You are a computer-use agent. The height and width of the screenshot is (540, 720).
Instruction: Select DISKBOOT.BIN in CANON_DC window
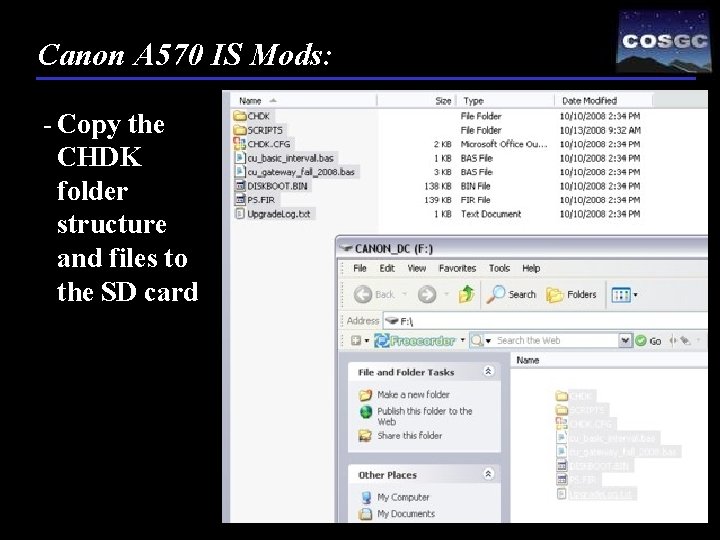click(x=594, y=466)
